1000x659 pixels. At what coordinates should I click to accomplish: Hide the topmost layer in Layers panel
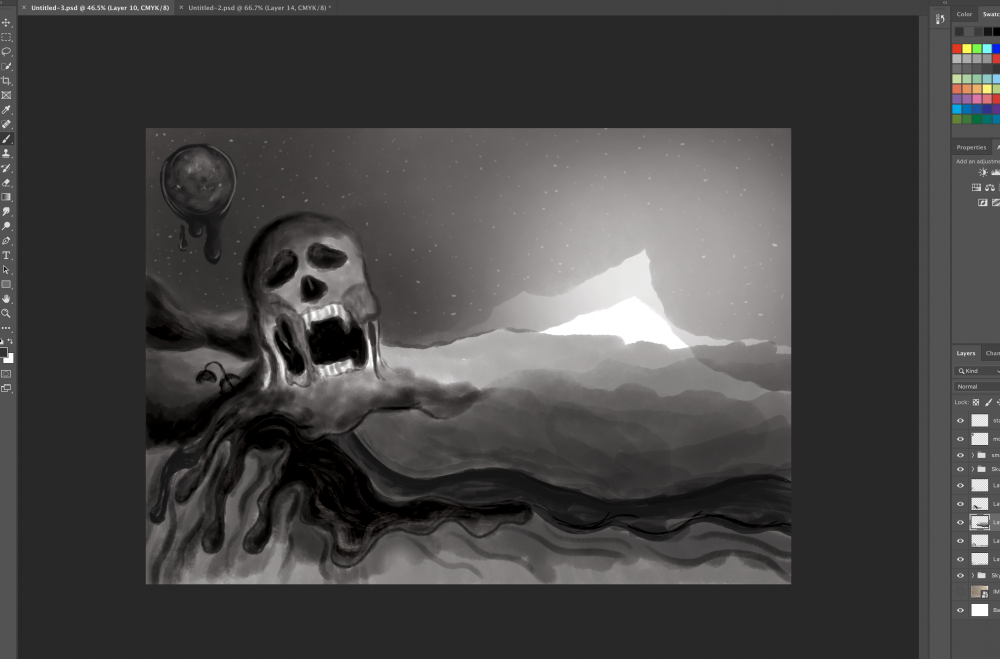pyautogui.click(x=960, y=421)
